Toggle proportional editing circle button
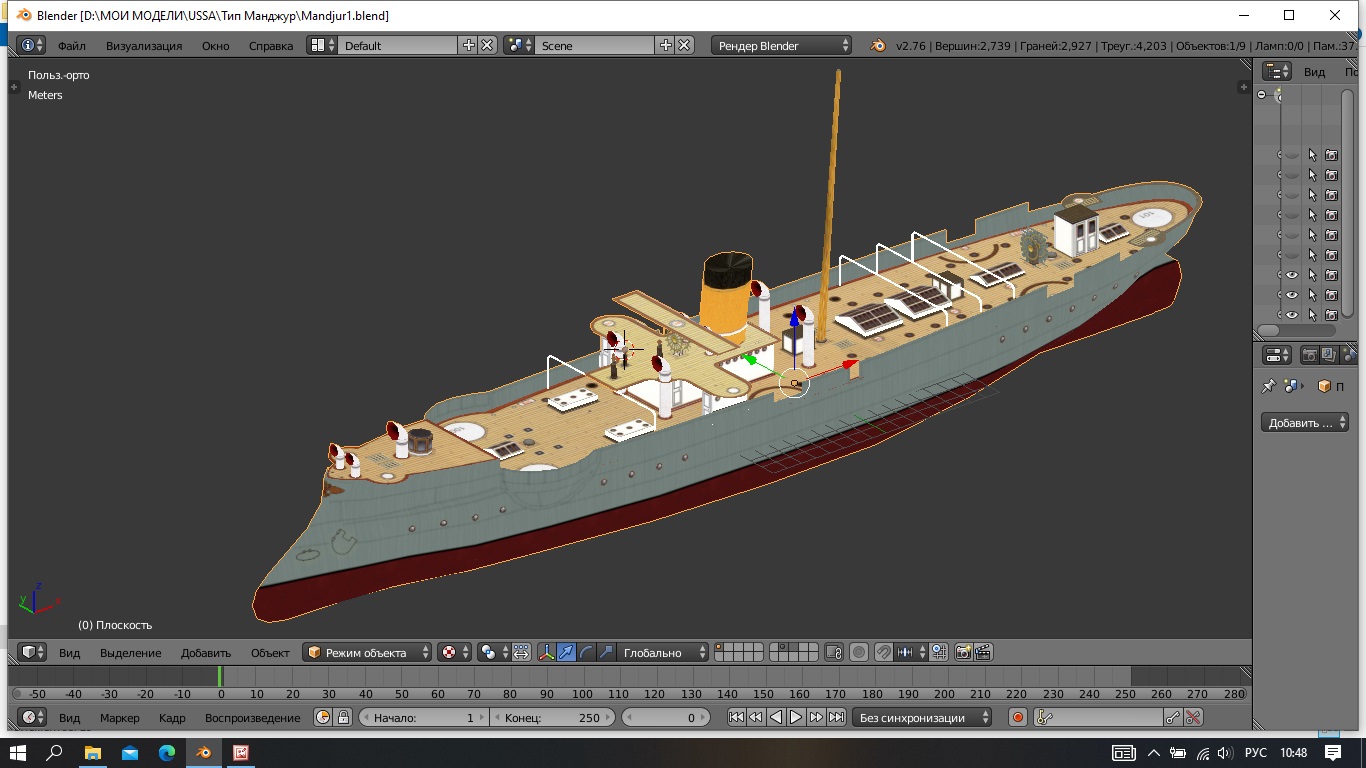 859,653
